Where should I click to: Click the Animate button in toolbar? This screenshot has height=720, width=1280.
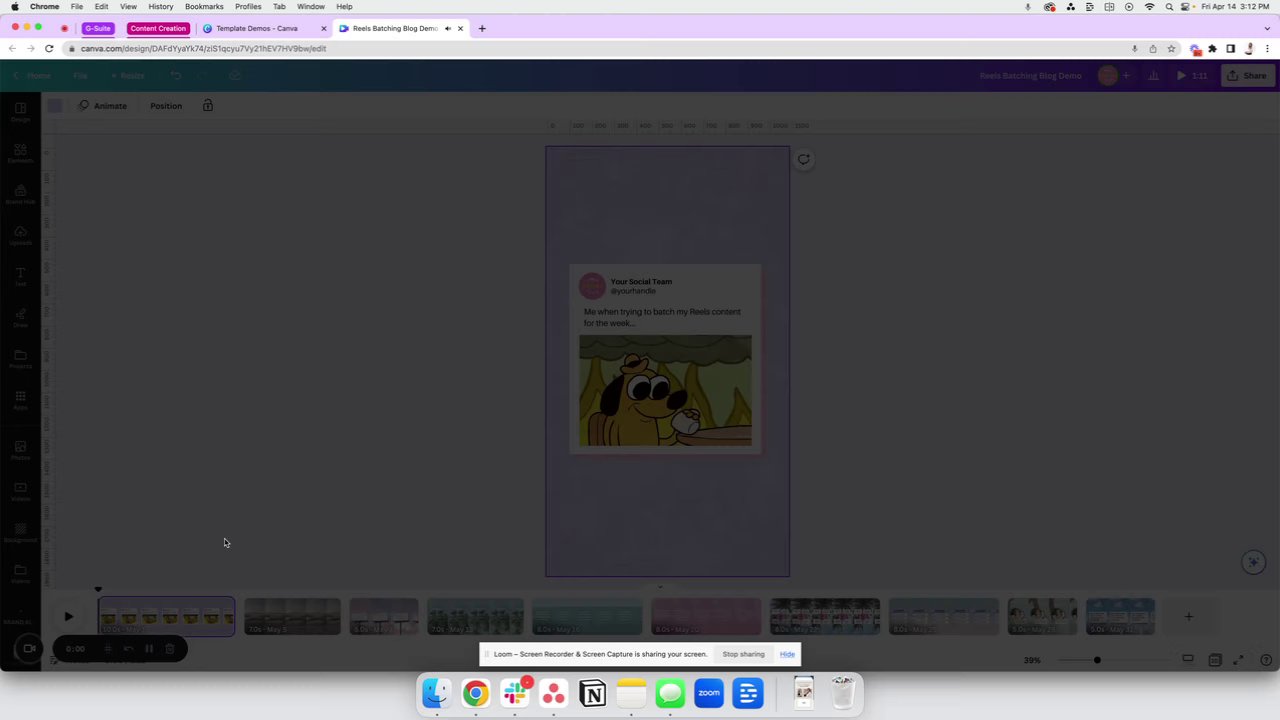click(x=103, y=106)
